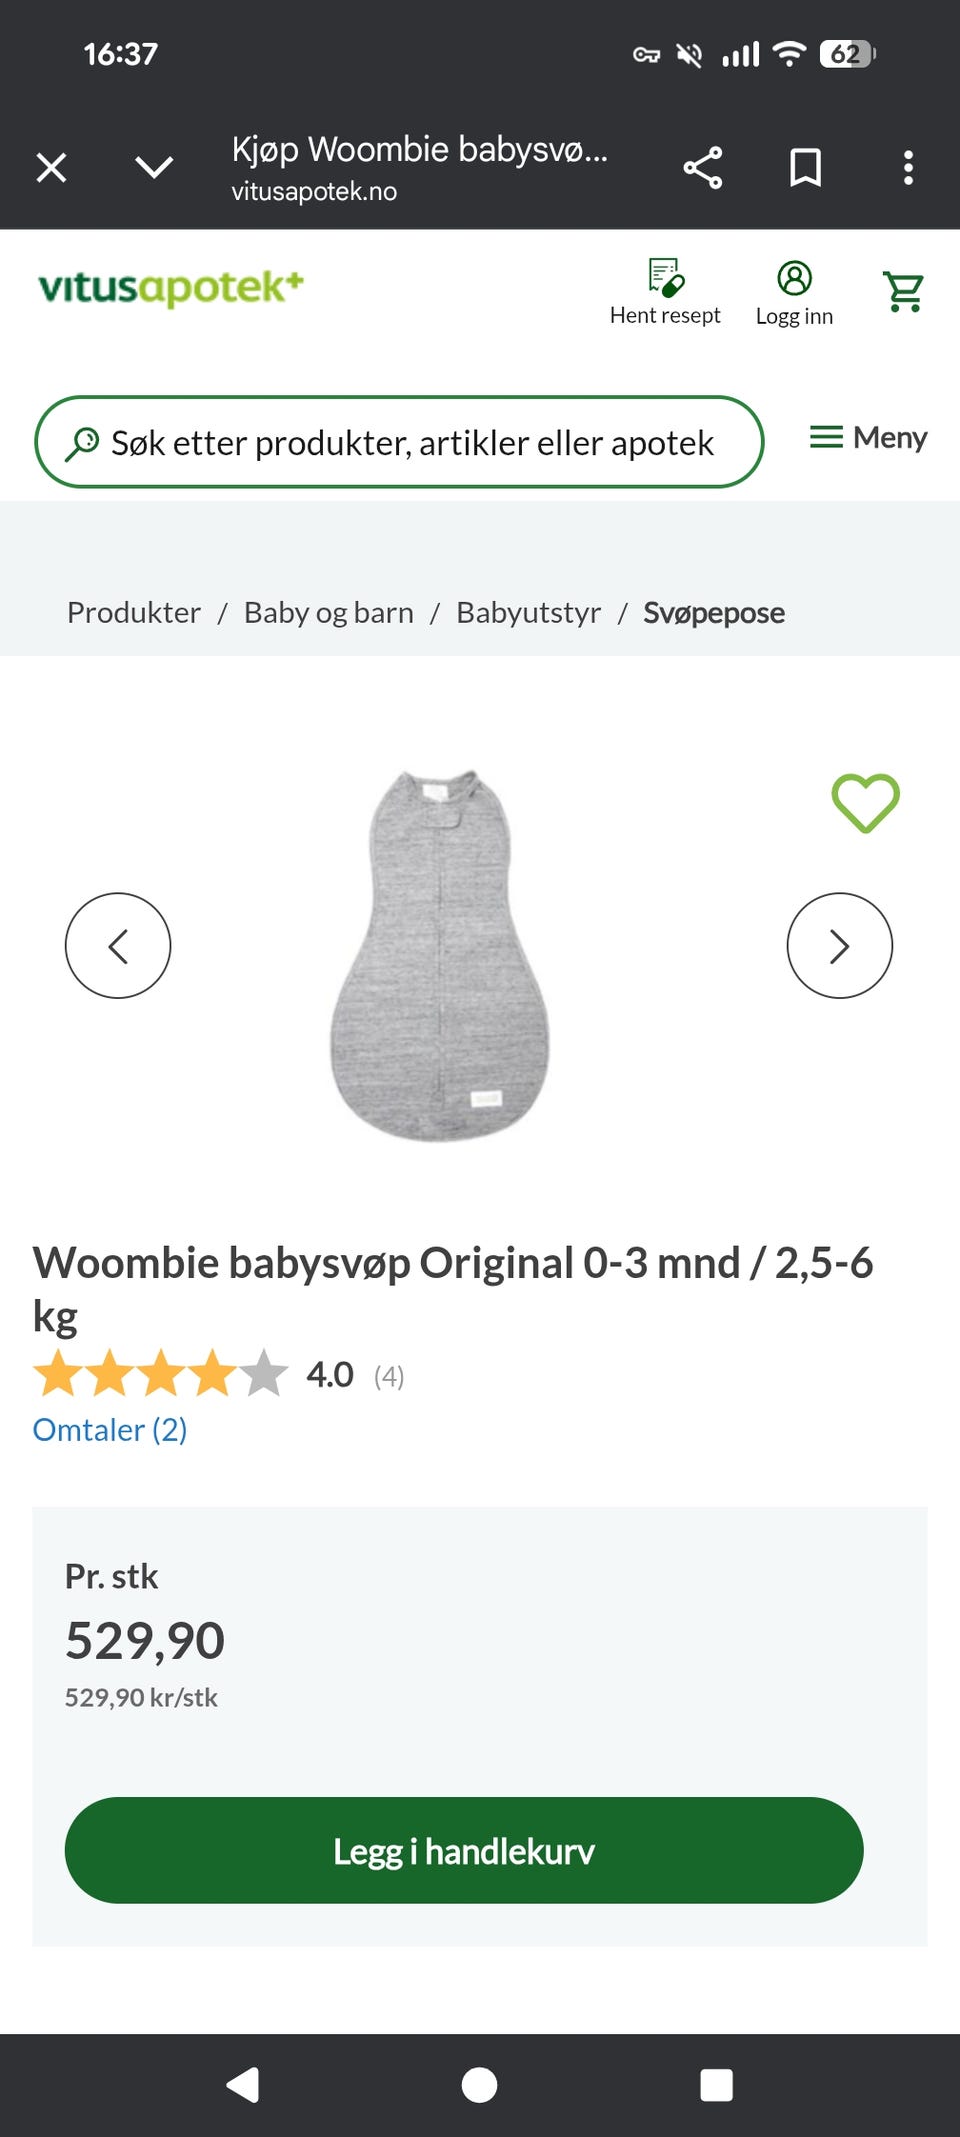Open the three-dot browser menu

(x=908, y=167)
